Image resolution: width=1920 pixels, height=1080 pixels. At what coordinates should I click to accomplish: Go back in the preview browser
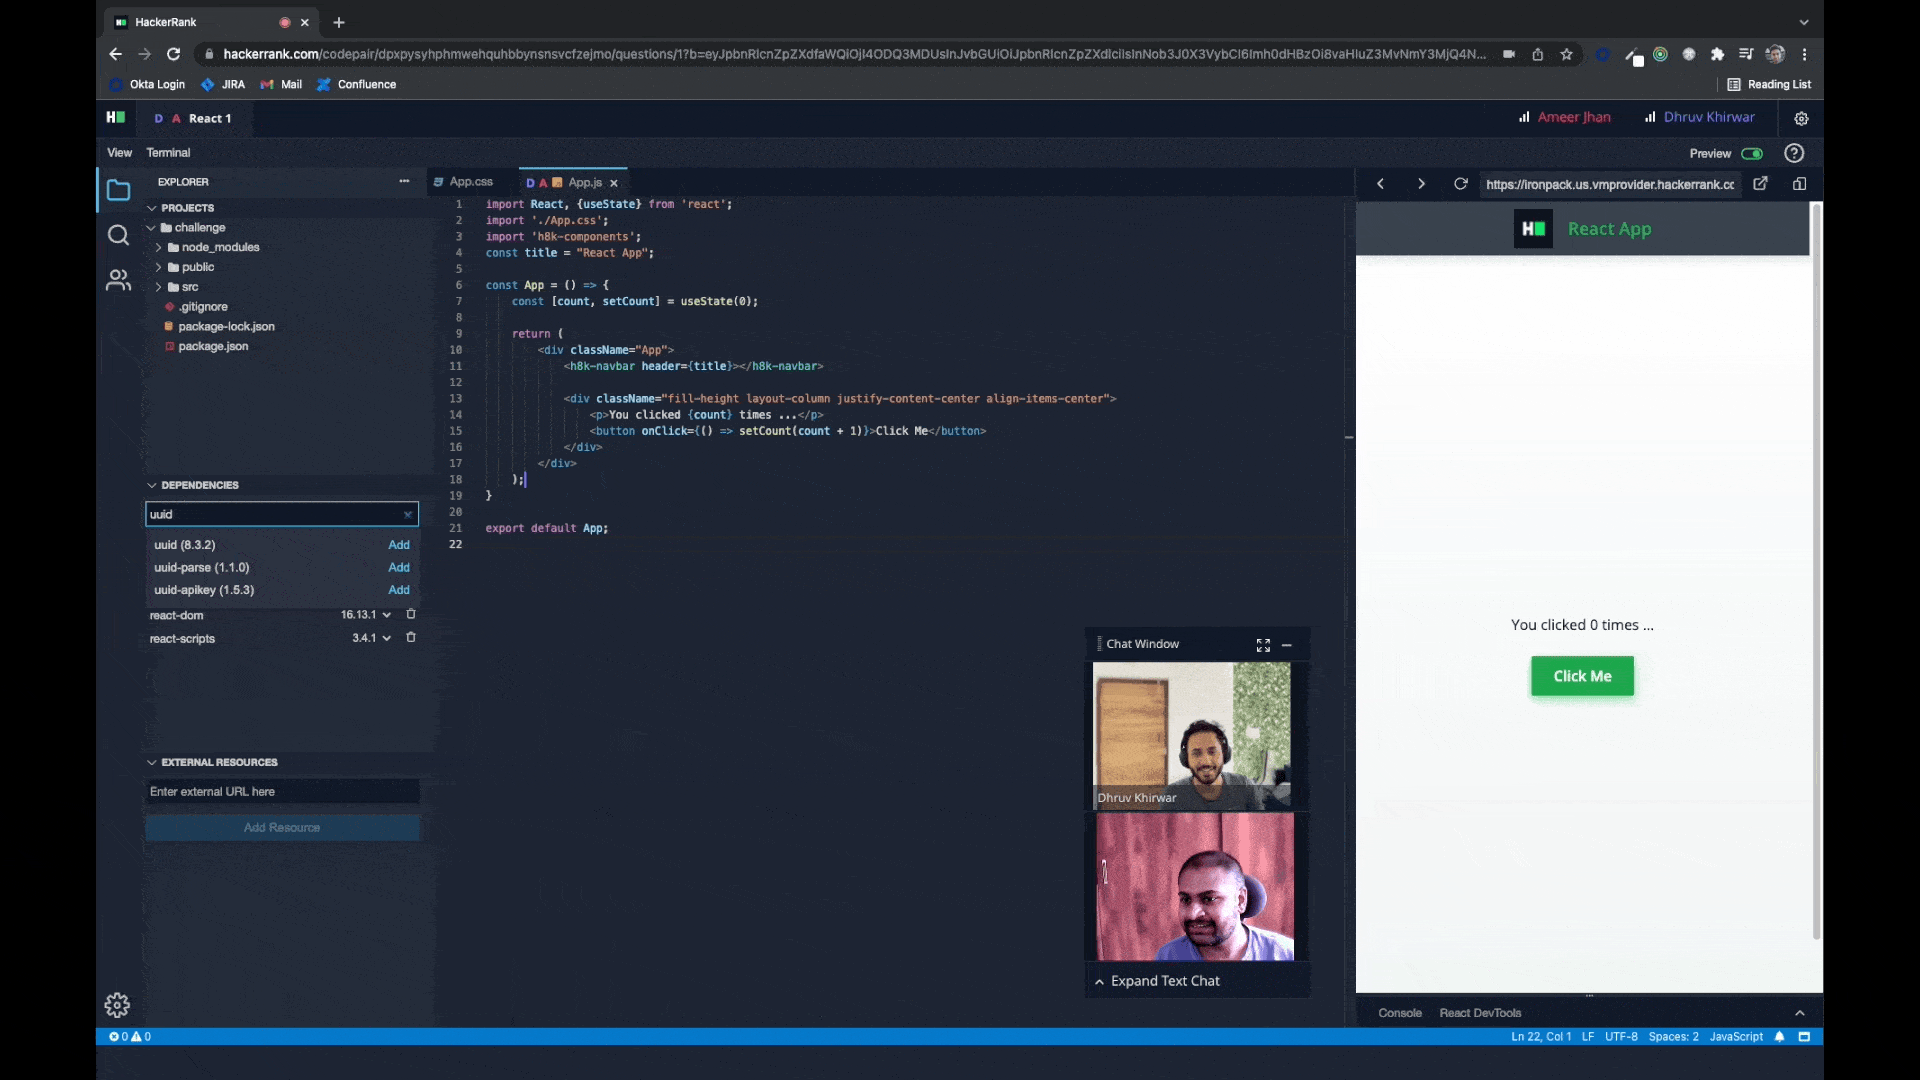(1380, 184)
